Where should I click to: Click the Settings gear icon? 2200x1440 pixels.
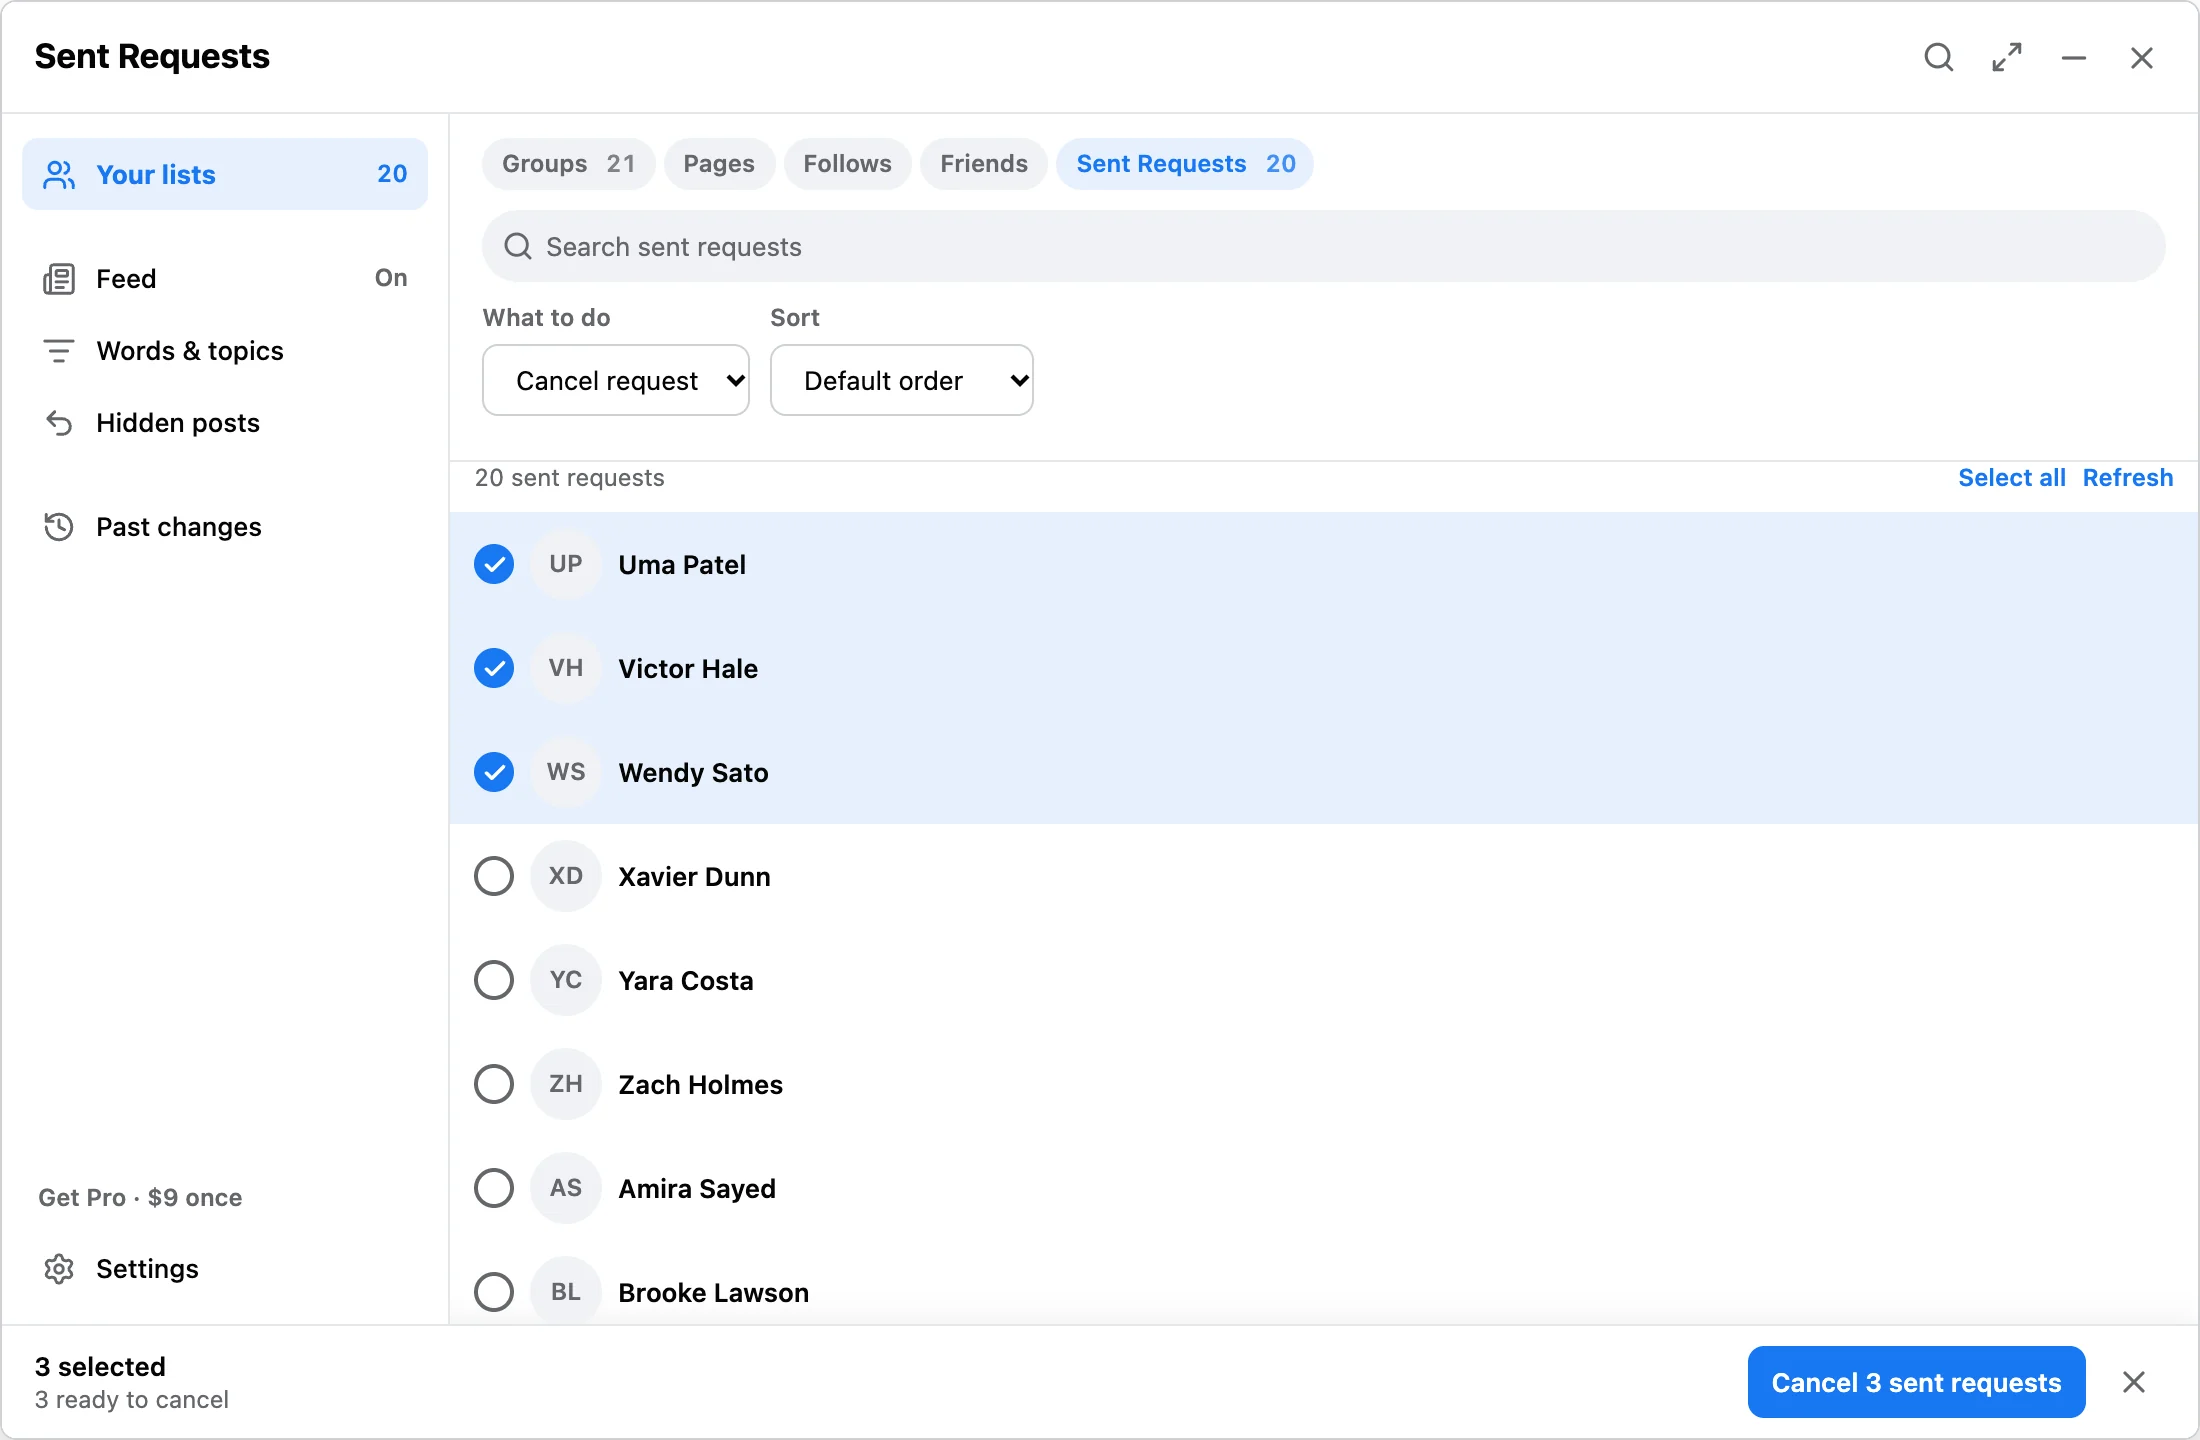pos(59,1269)
